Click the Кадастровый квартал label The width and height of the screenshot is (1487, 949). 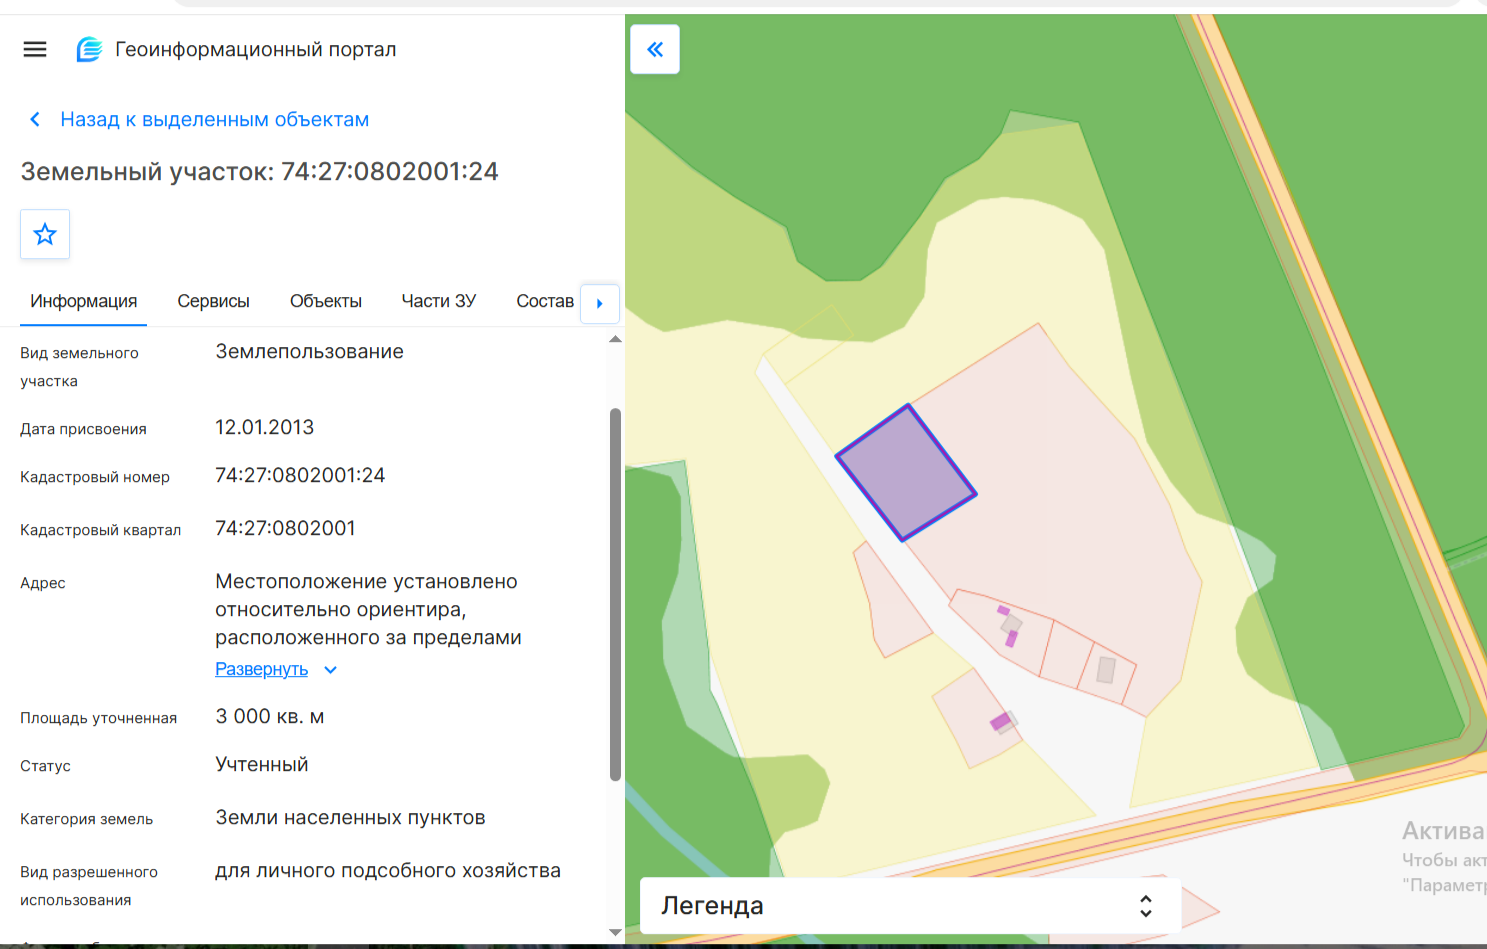(100, 530)
